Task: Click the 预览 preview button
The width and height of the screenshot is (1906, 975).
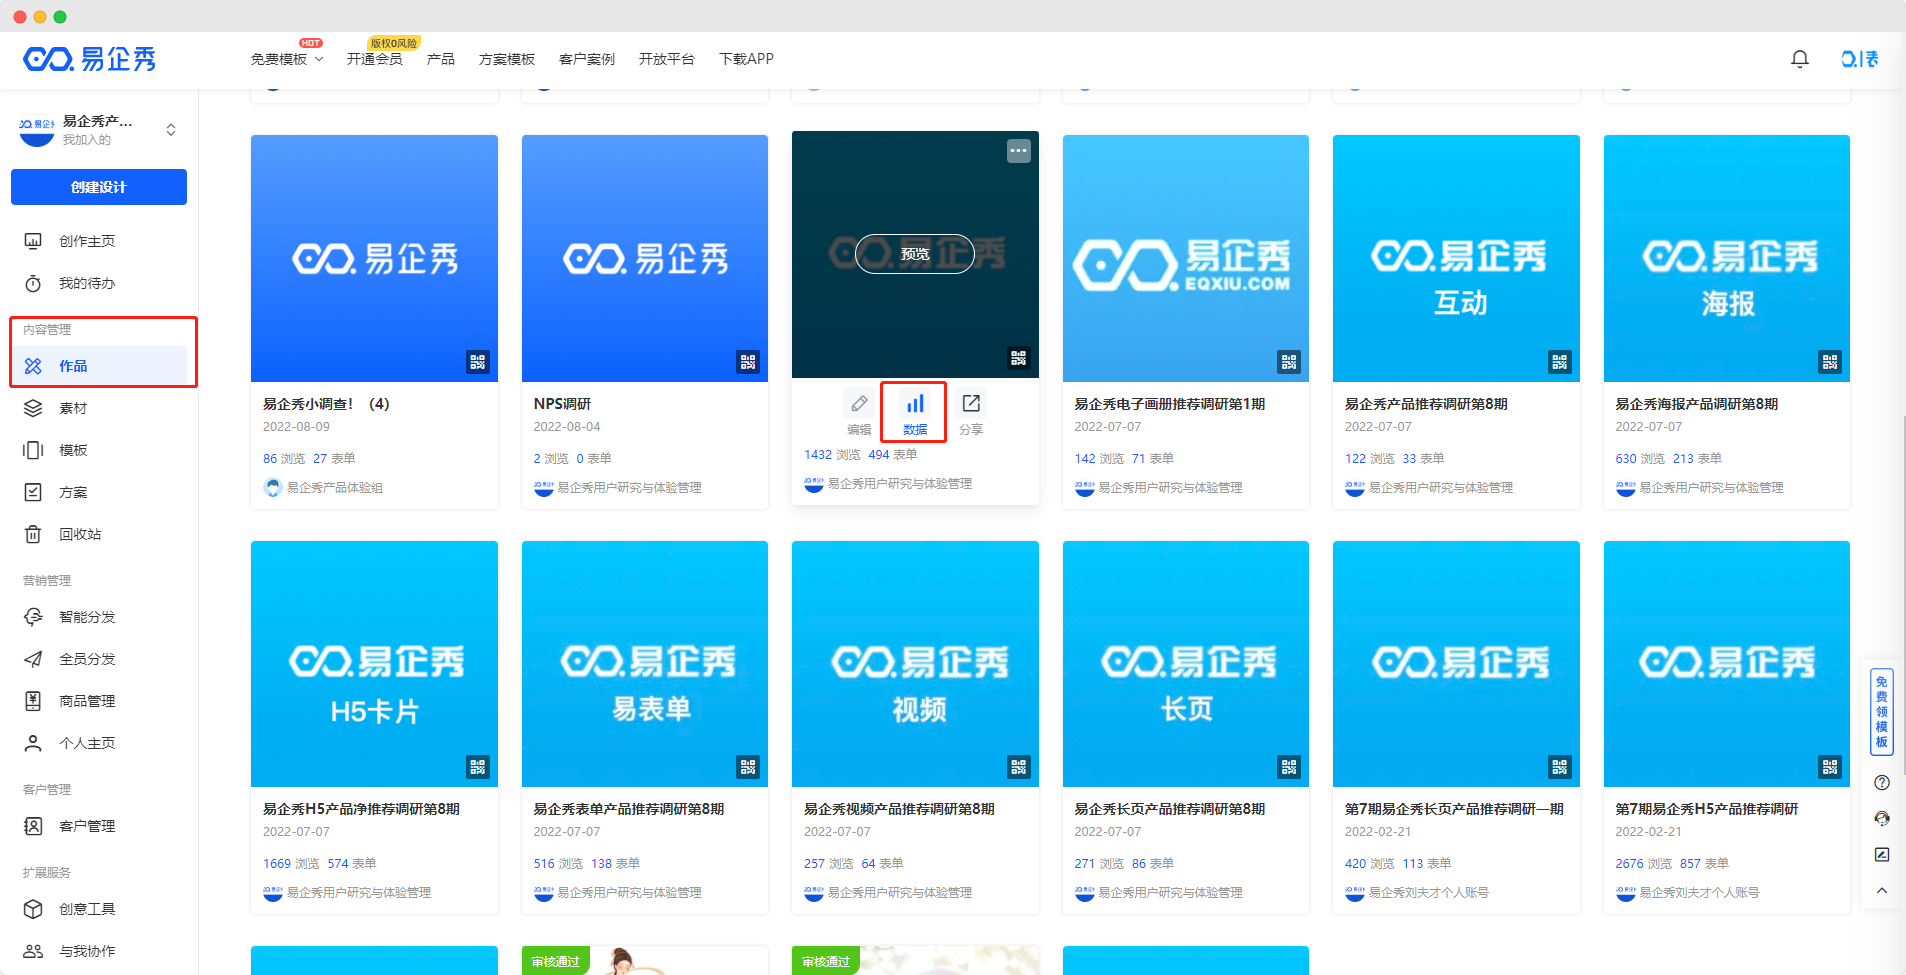Action: [x=915, y=254]
